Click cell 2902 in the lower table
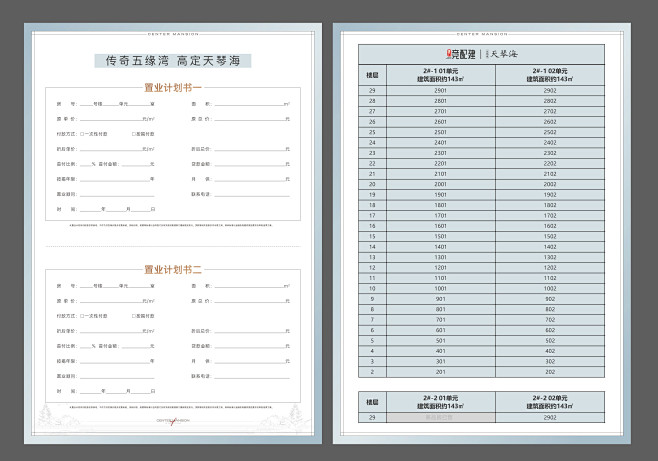658x461 pixels. point(550,418)
